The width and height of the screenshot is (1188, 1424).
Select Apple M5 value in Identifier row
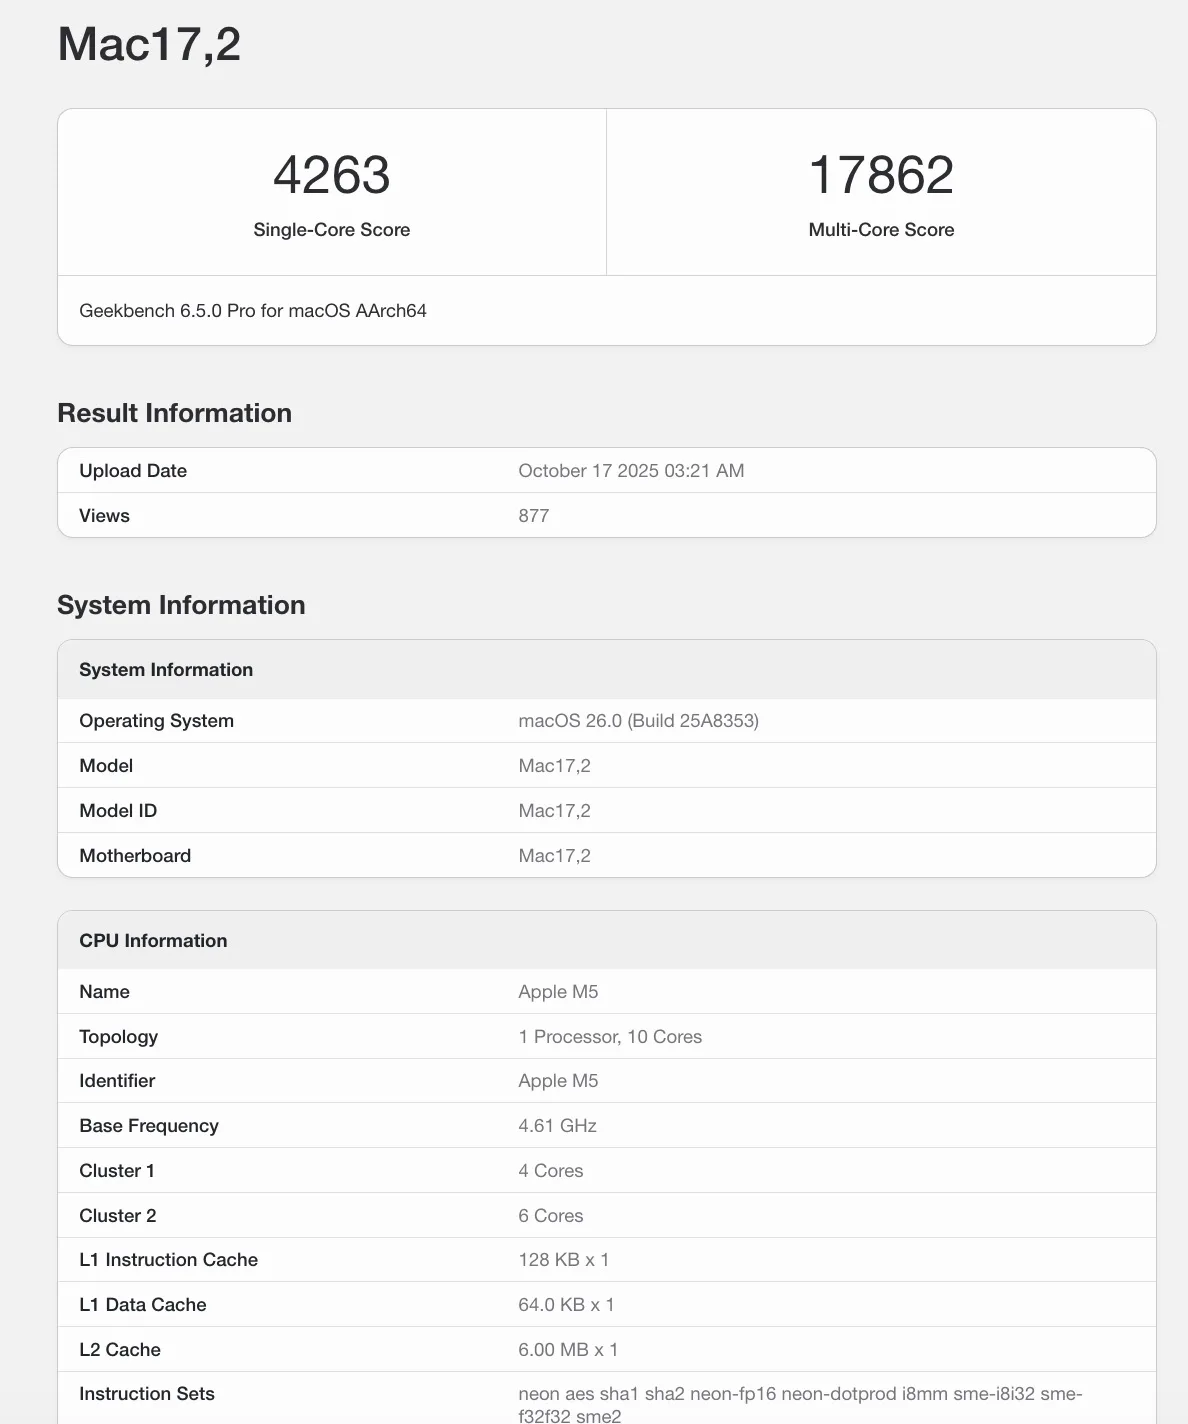(x=558, y=1081)
